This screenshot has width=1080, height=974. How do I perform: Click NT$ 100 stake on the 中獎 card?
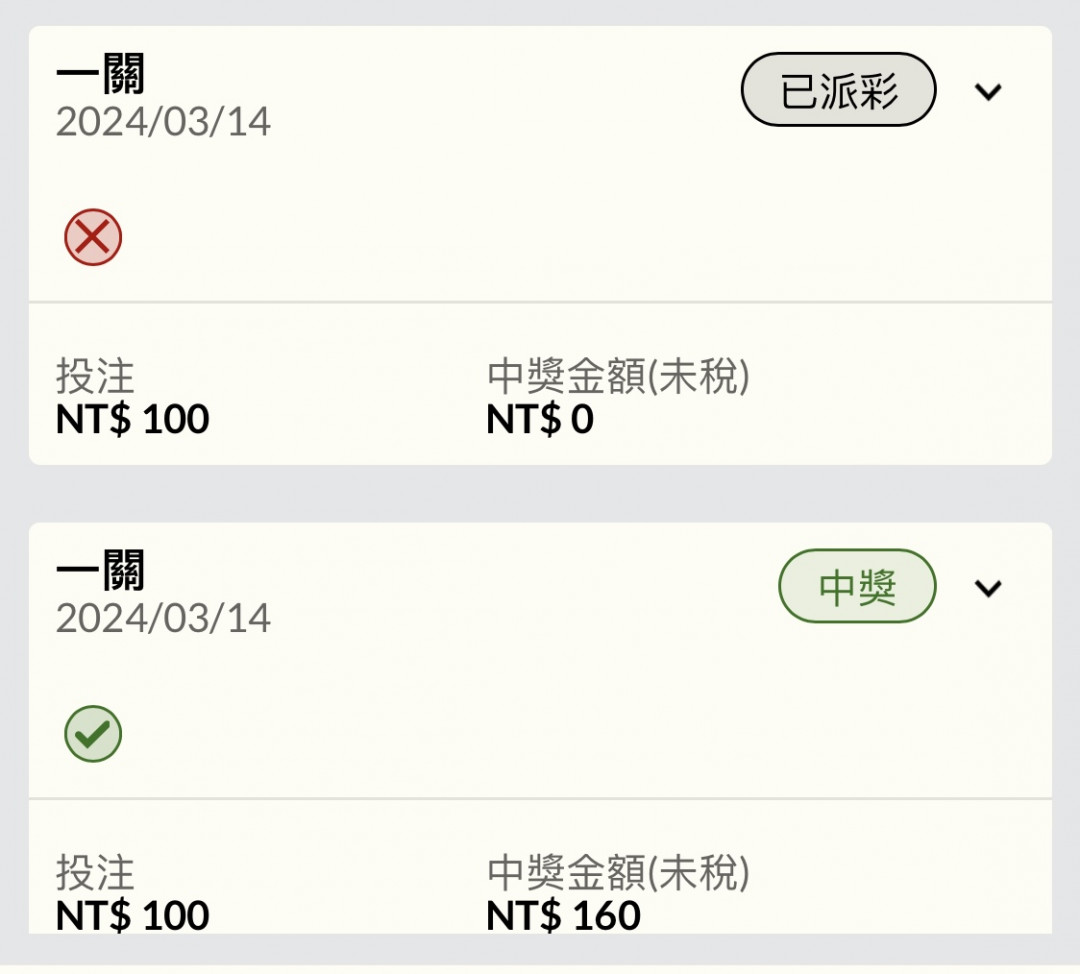pyautogui.click(x=132, y=915)
